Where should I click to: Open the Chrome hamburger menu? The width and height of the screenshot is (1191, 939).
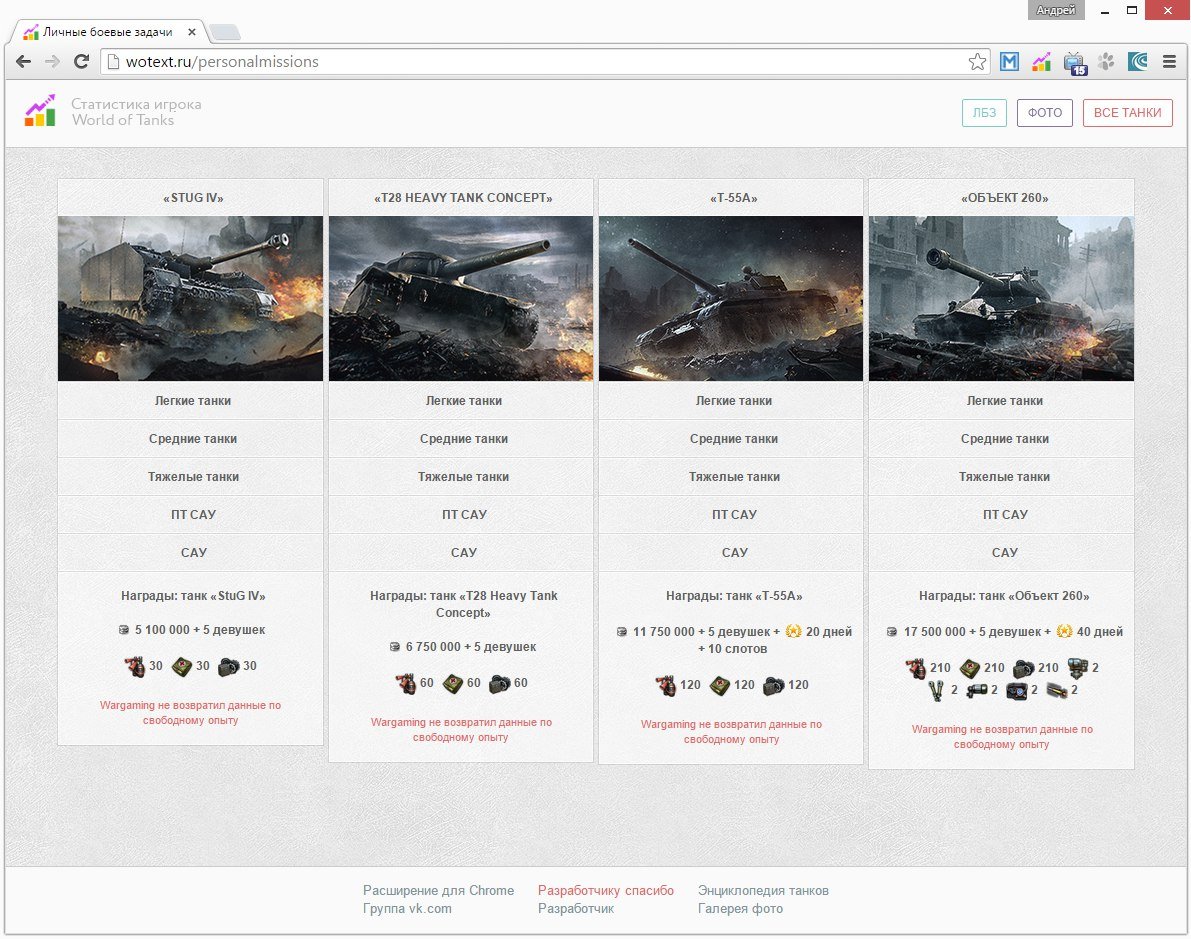coord(1170,62)
